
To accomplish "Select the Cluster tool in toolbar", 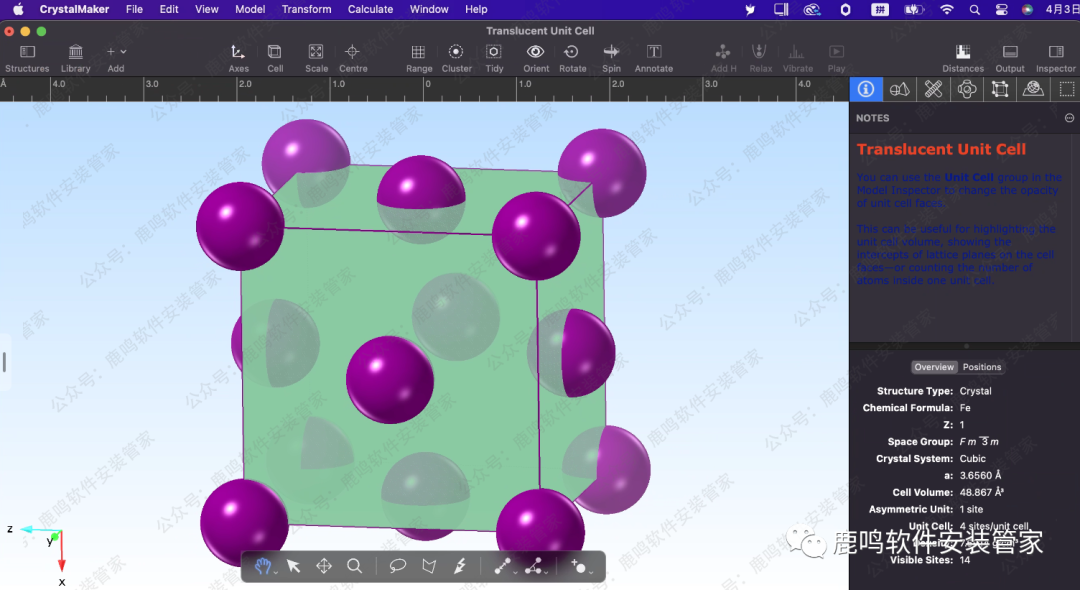I will point(456,52).
